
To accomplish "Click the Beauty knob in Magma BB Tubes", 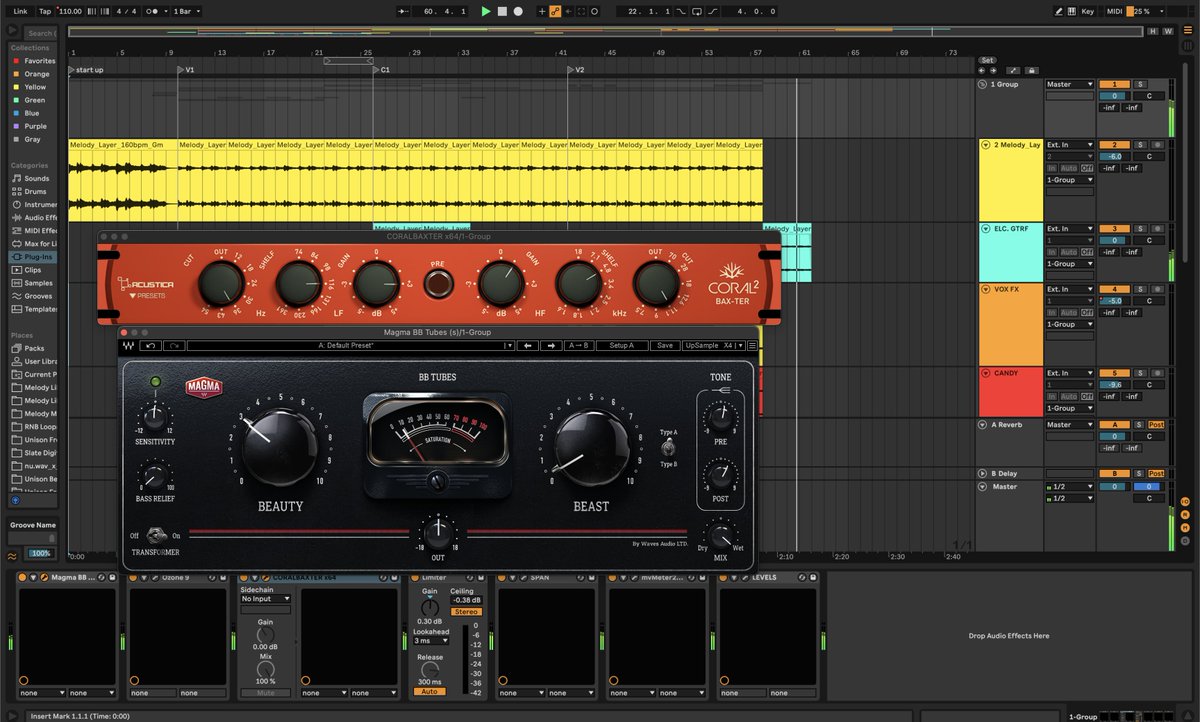I will click(x=279, y=447).
